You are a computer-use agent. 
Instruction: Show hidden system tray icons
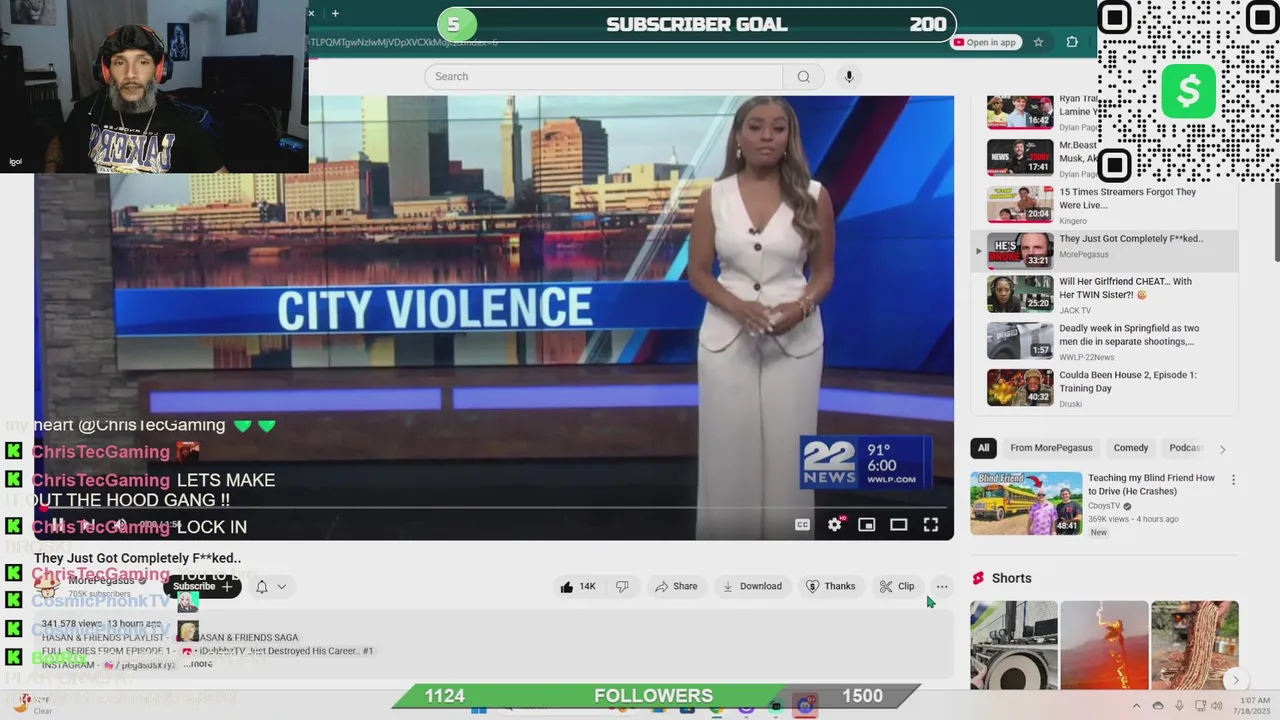pos(1136,706)
